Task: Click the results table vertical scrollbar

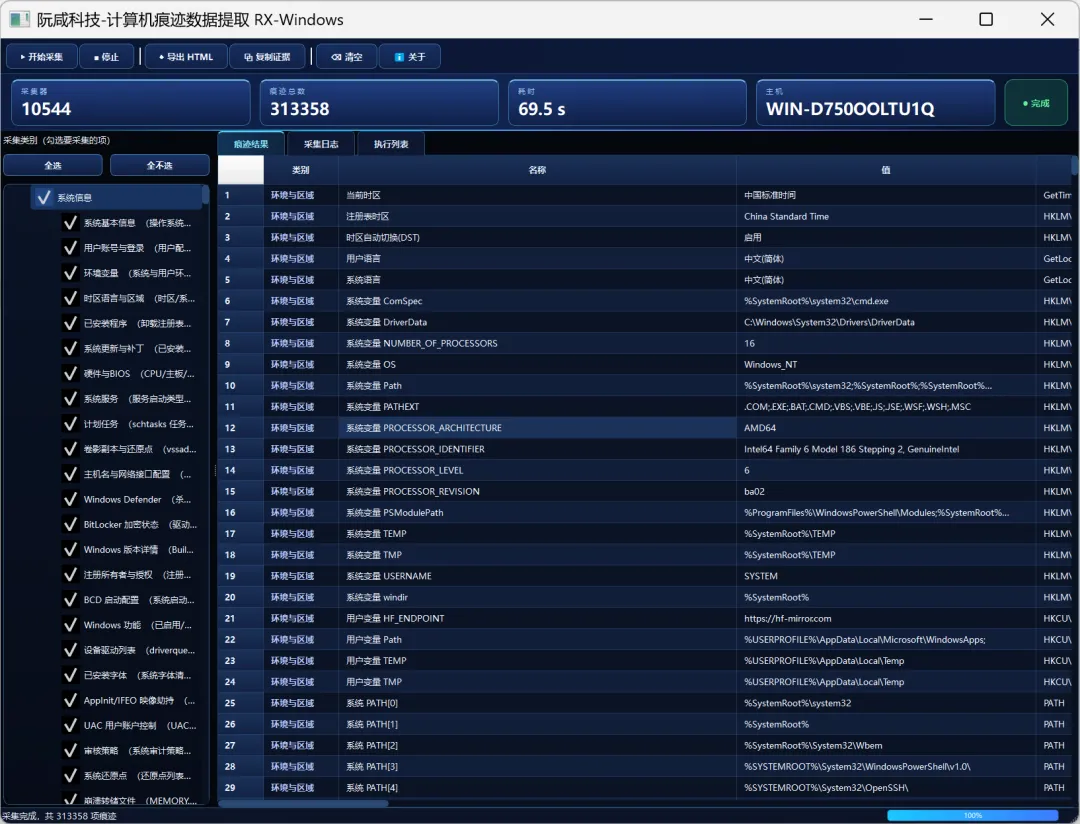Action: [x=1074, y=166]
